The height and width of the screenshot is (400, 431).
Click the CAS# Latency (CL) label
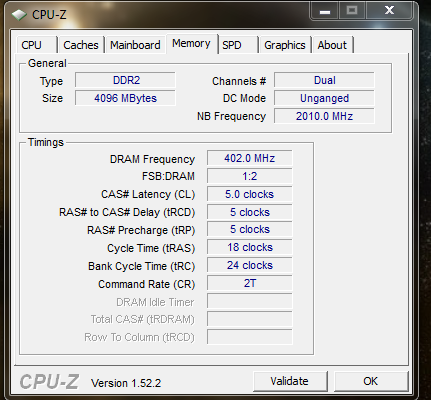click(148, 194)
